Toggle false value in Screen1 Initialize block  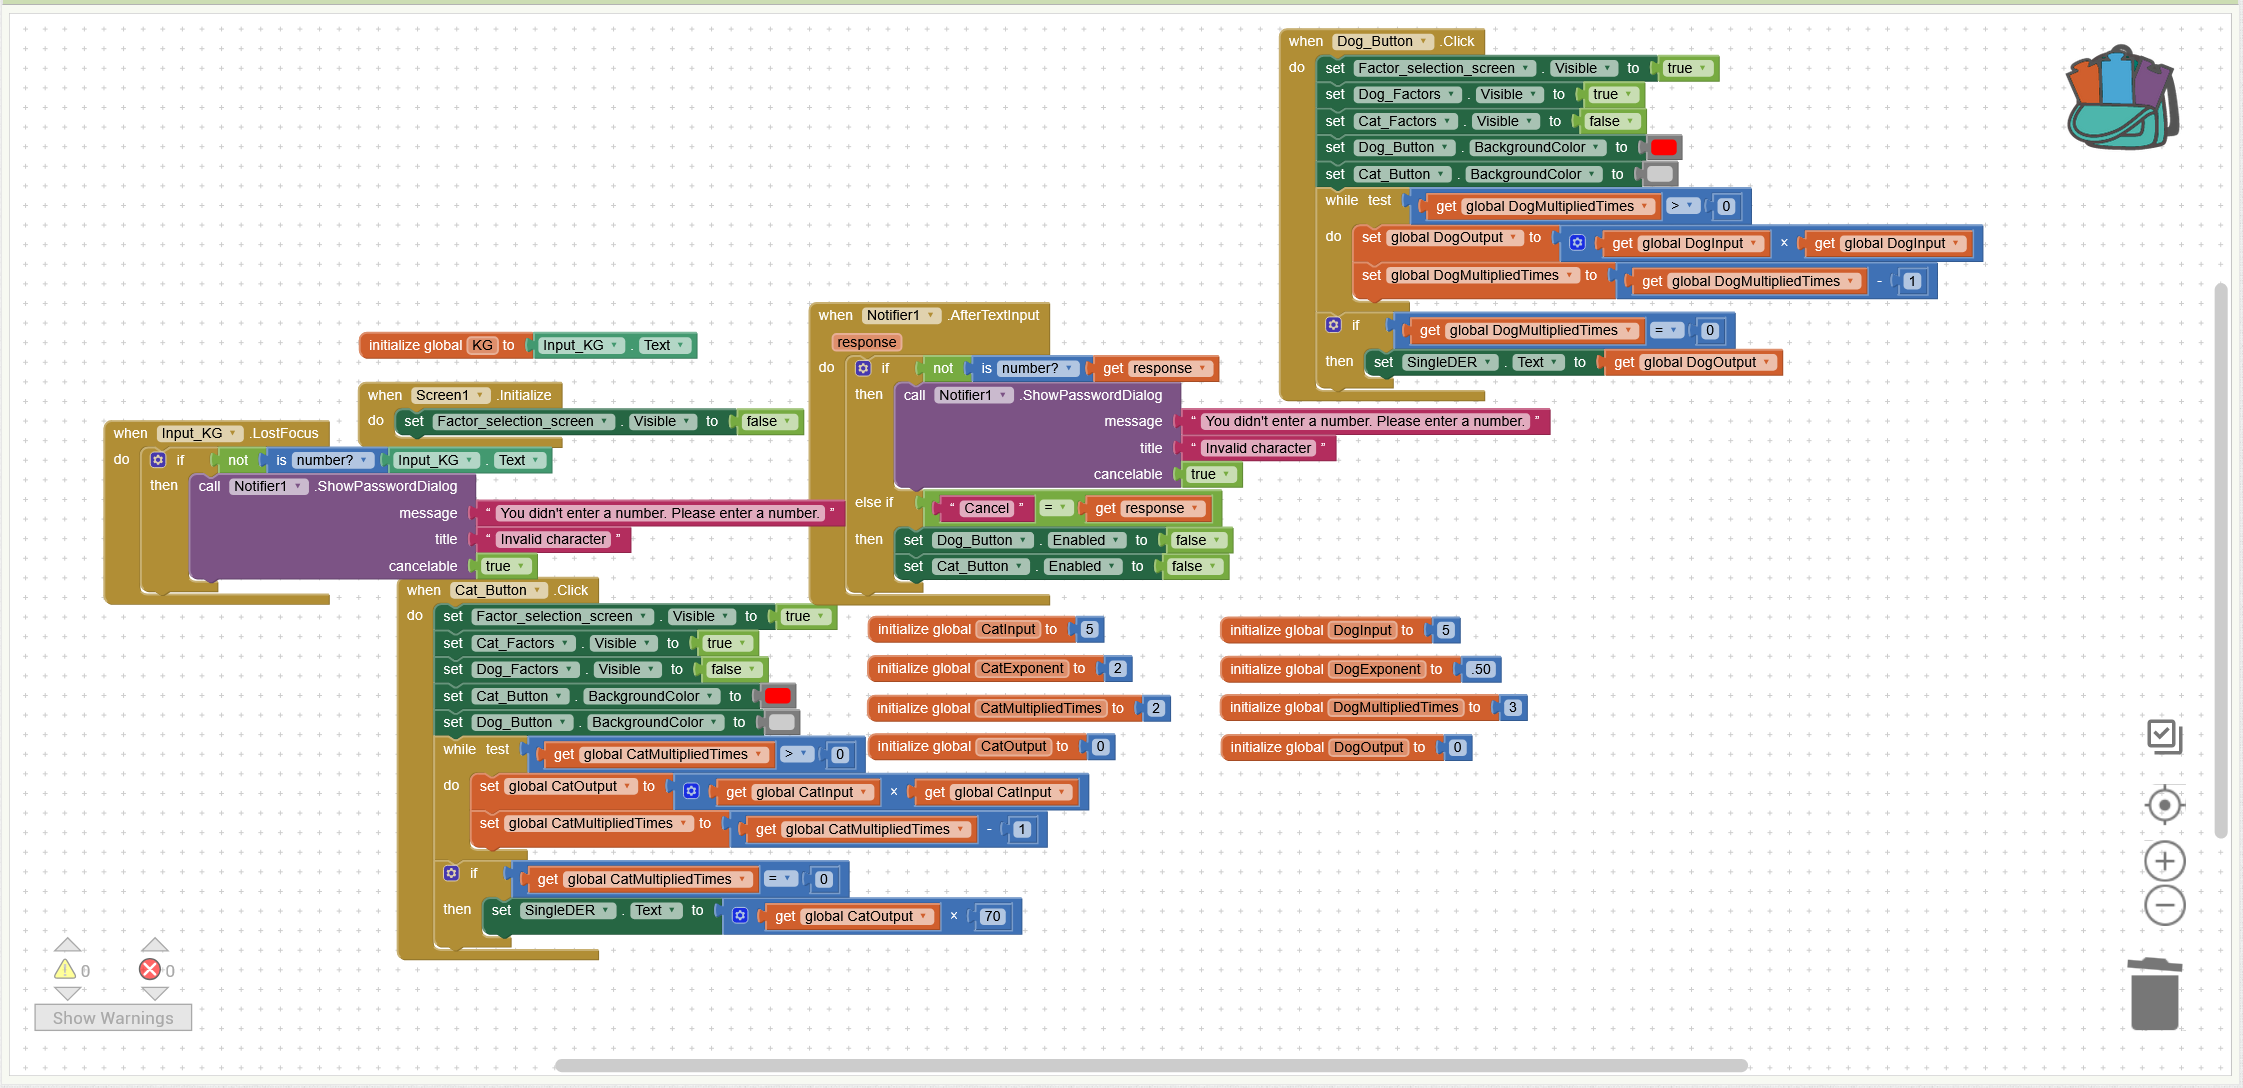pyautogui.click(x=767, y=422)
